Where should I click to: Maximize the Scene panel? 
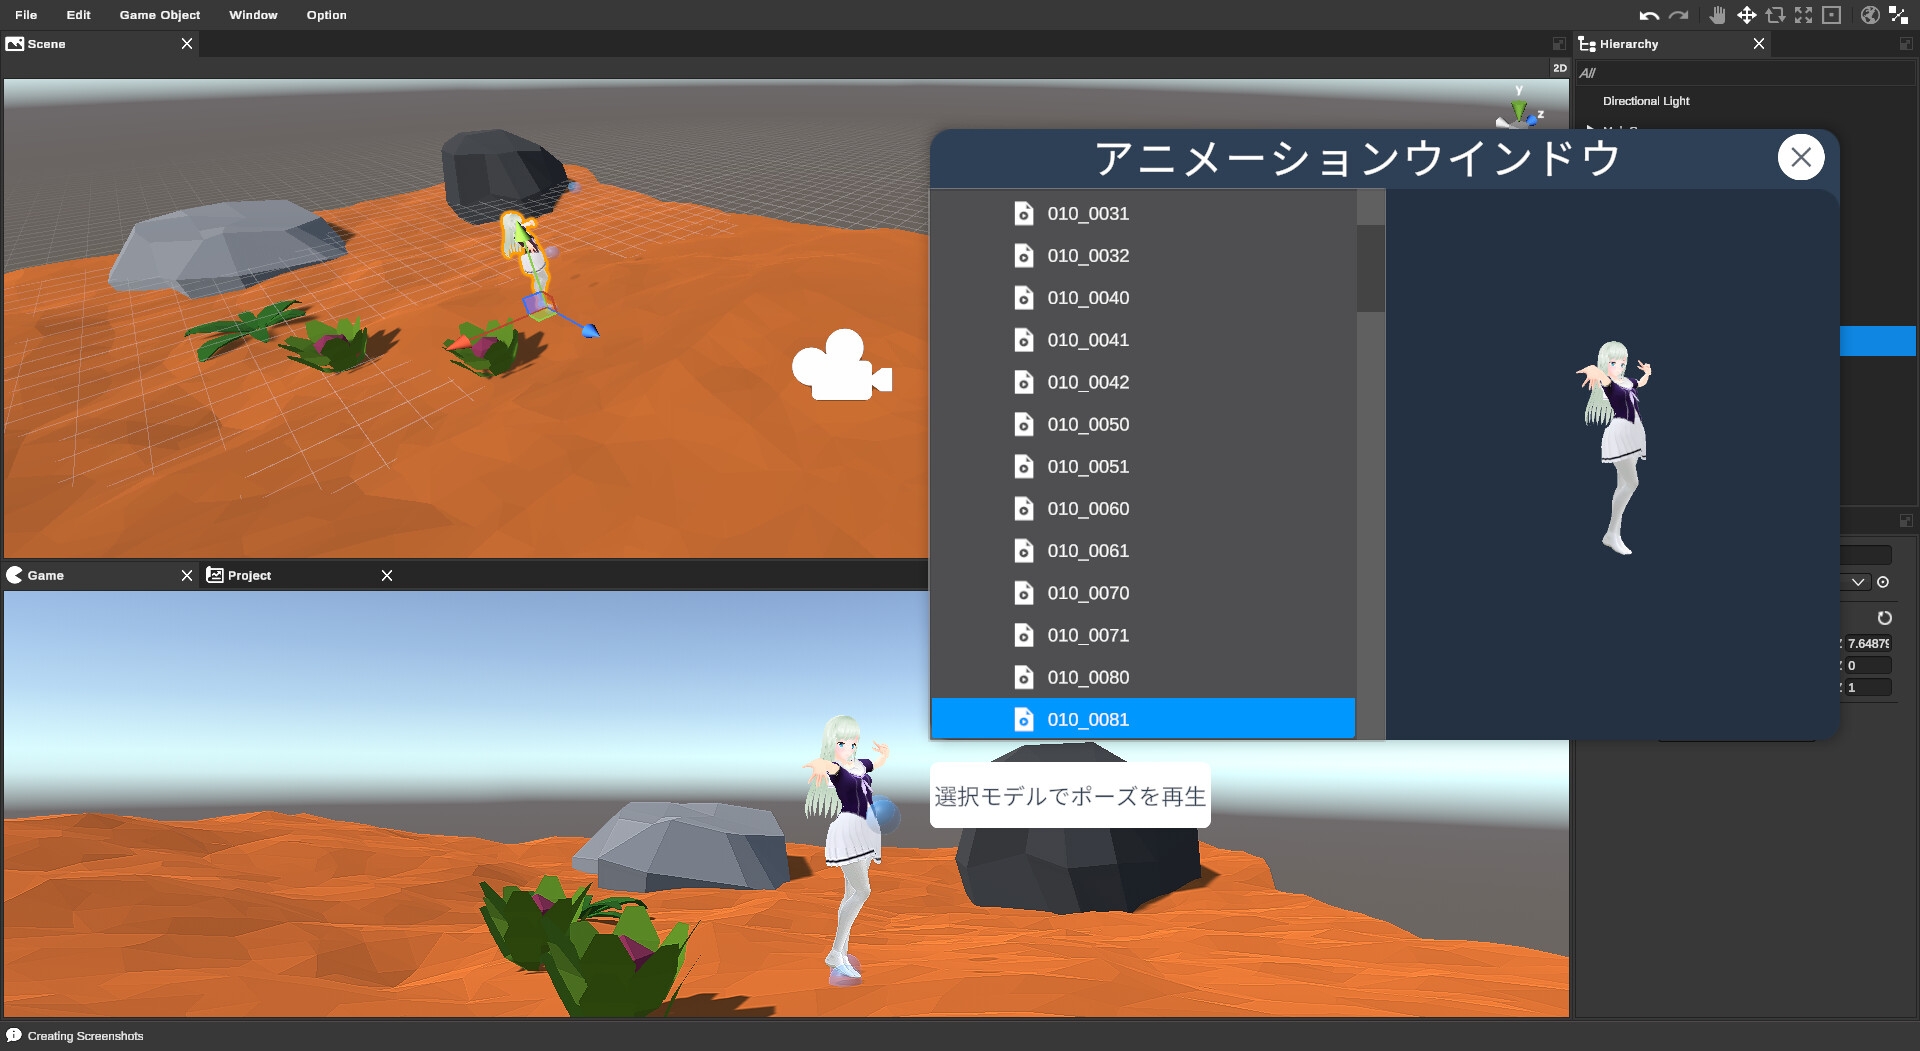[x=1559, y=44]
